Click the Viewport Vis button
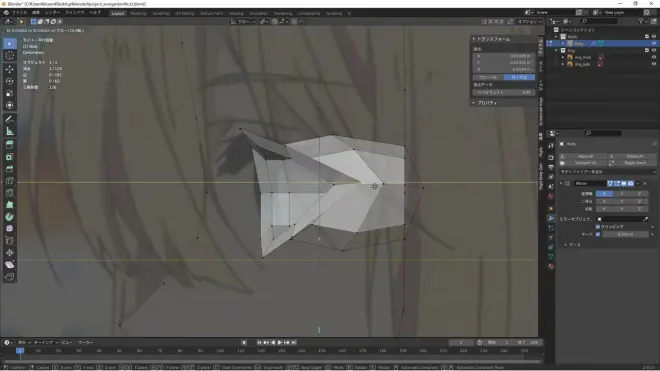This screenshot has width=660, height=371. [x=583, y=163]
